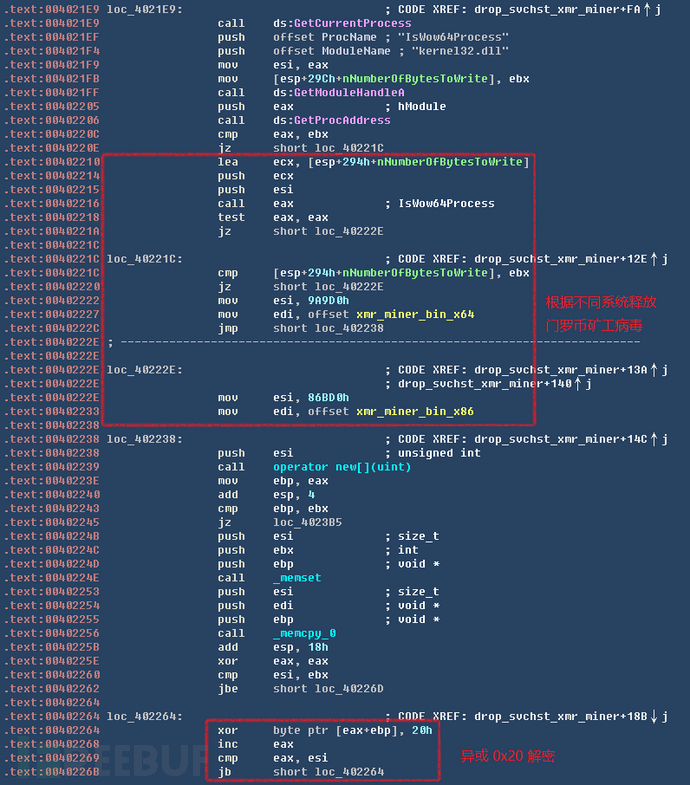The image size is (690, 785).
Task: Click the loc_40222E label definition
Action: tap(144, 370)
